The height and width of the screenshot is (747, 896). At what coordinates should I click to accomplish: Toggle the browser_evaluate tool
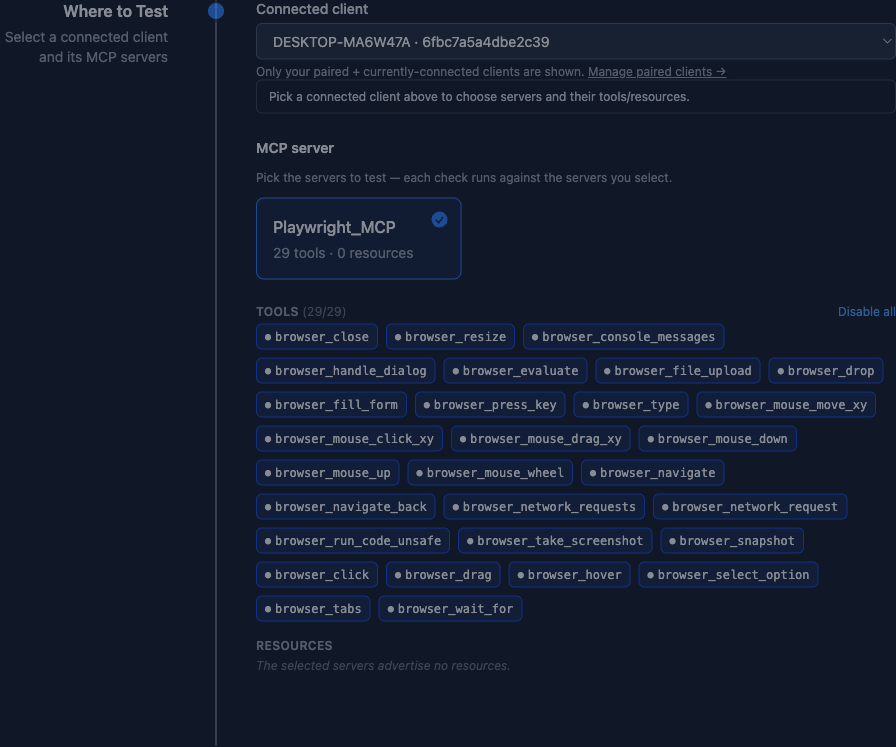click(x=515, y=370)
